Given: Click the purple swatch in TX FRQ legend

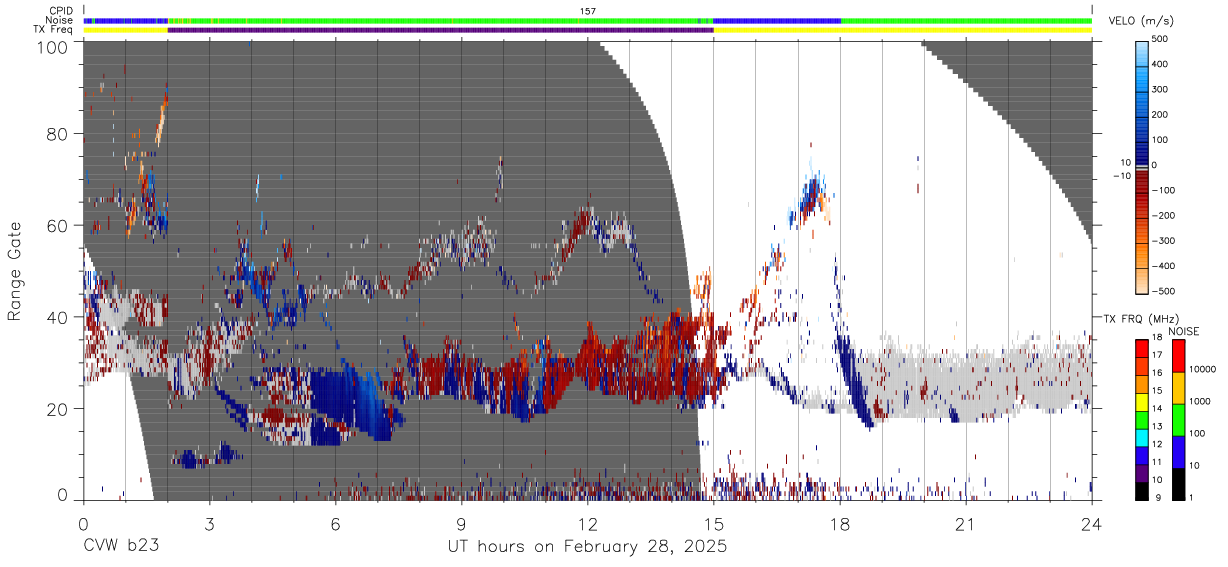Looking at the screenshot, I should 1141,473.
